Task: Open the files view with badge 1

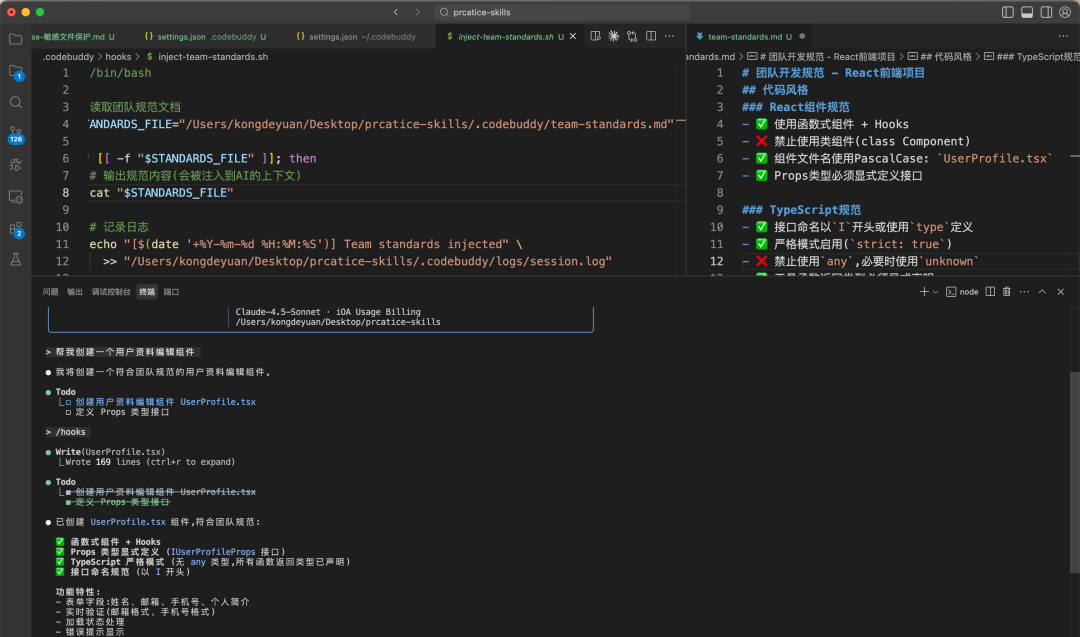Action: click(x=15, y=72)
